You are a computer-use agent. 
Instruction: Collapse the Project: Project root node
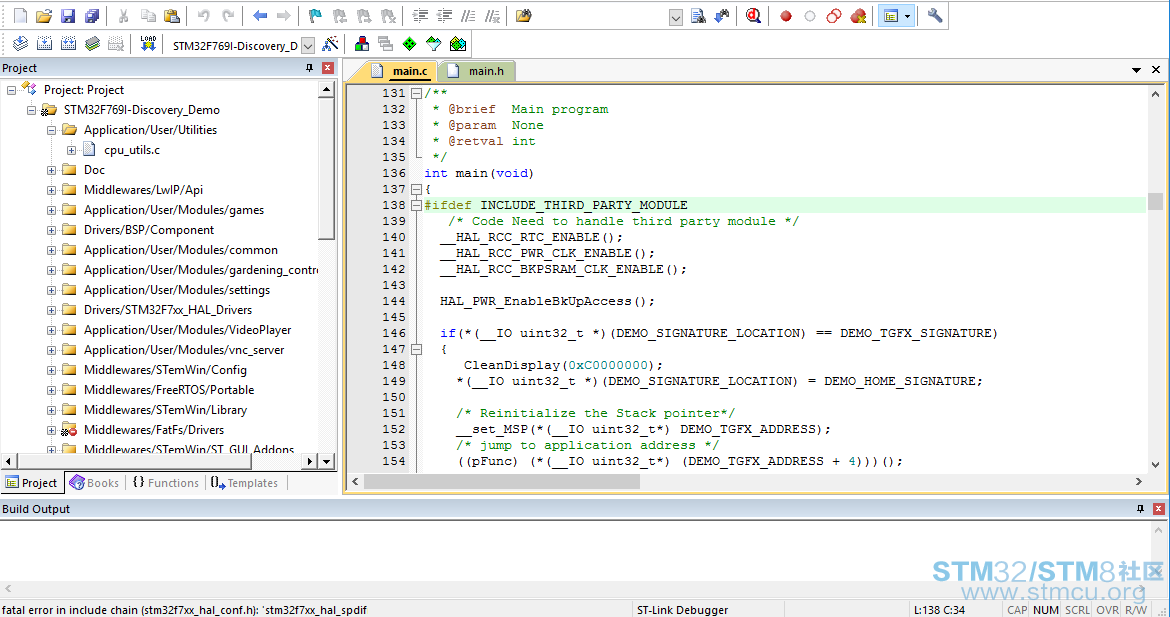coord(11,90)
